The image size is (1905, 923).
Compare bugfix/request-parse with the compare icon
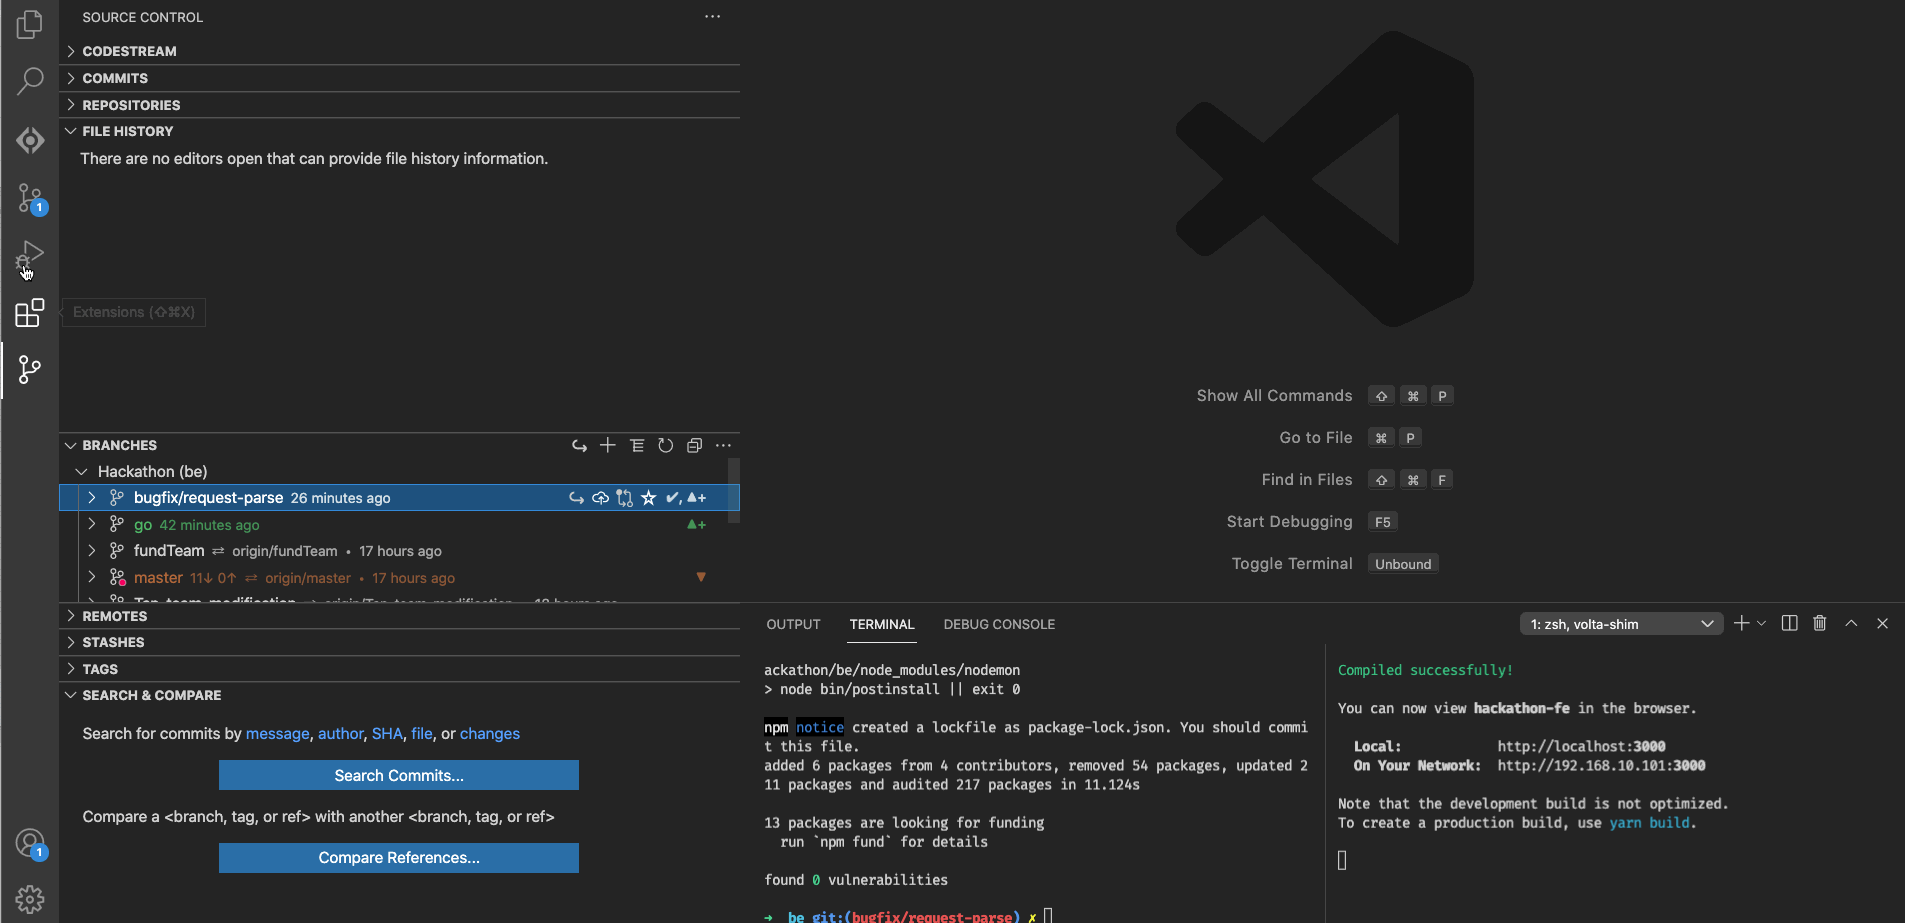tap(624, 498)
